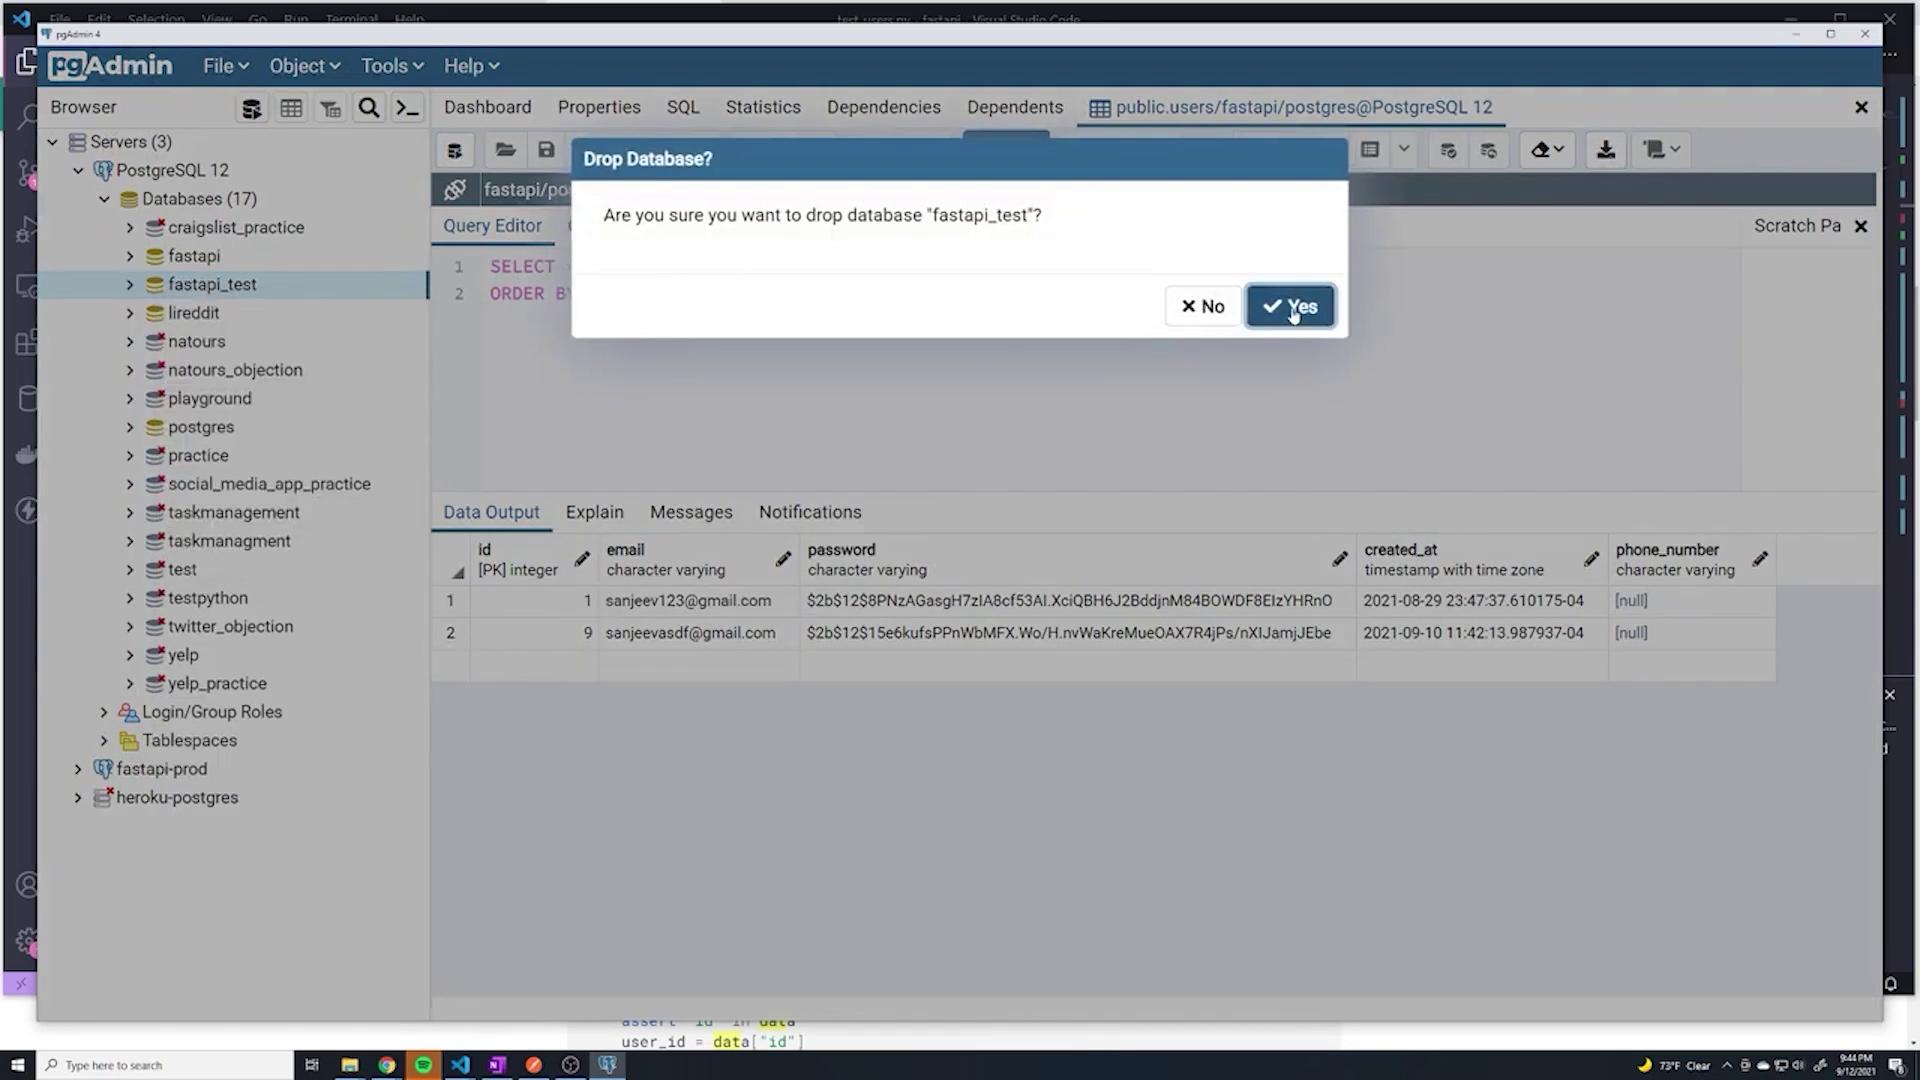
Task: Launch the PSQL tool terminal icon
Action: coord(407,108)
